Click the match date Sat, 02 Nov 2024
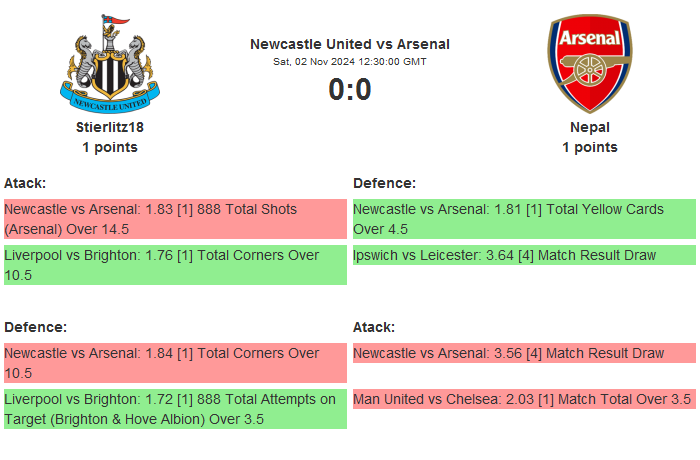Image resolution: width=700 pixels, height=460 pixels. click(x=350, y=62)
